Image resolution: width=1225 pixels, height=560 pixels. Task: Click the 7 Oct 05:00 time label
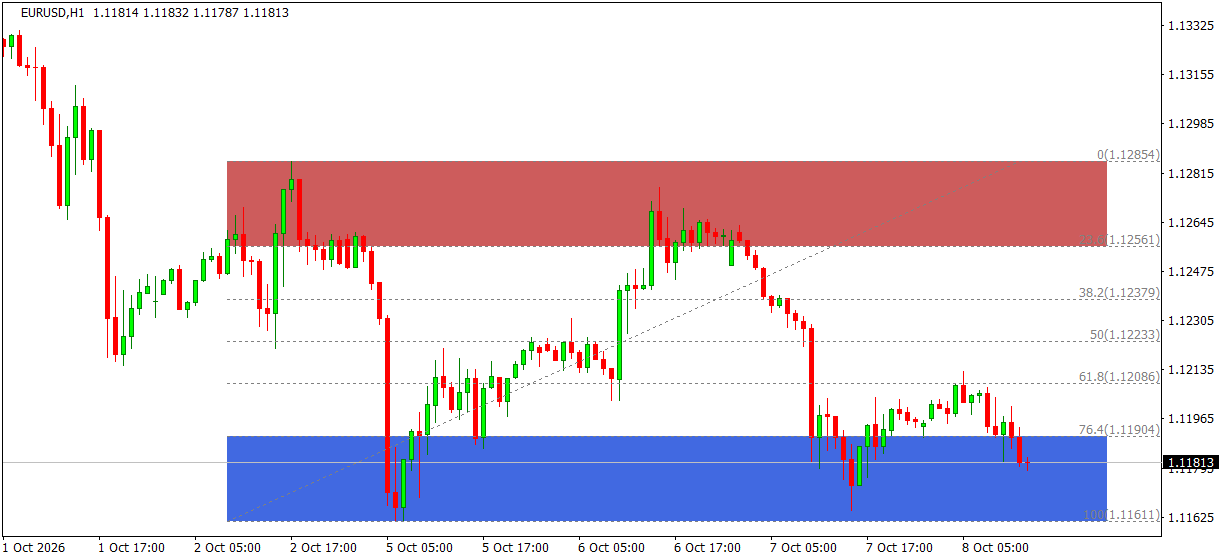pos(804,548)
